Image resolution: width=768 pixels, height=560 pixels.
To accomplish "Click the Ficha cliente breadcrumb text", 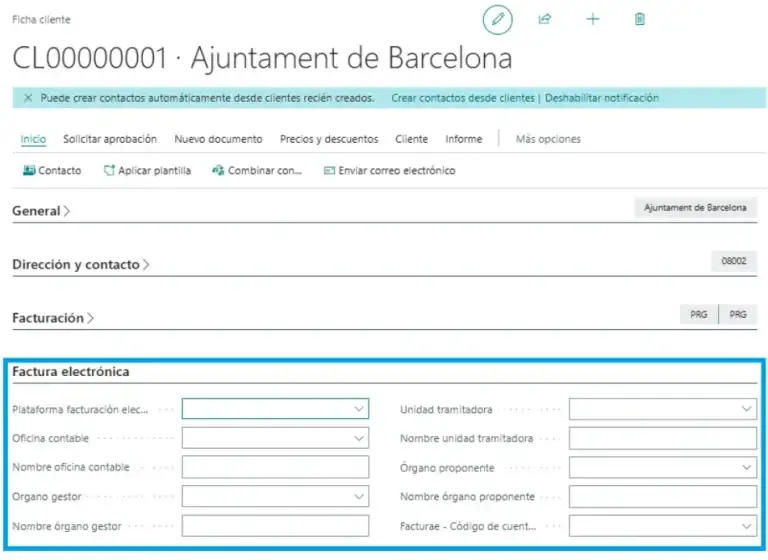I will [42, 20].
